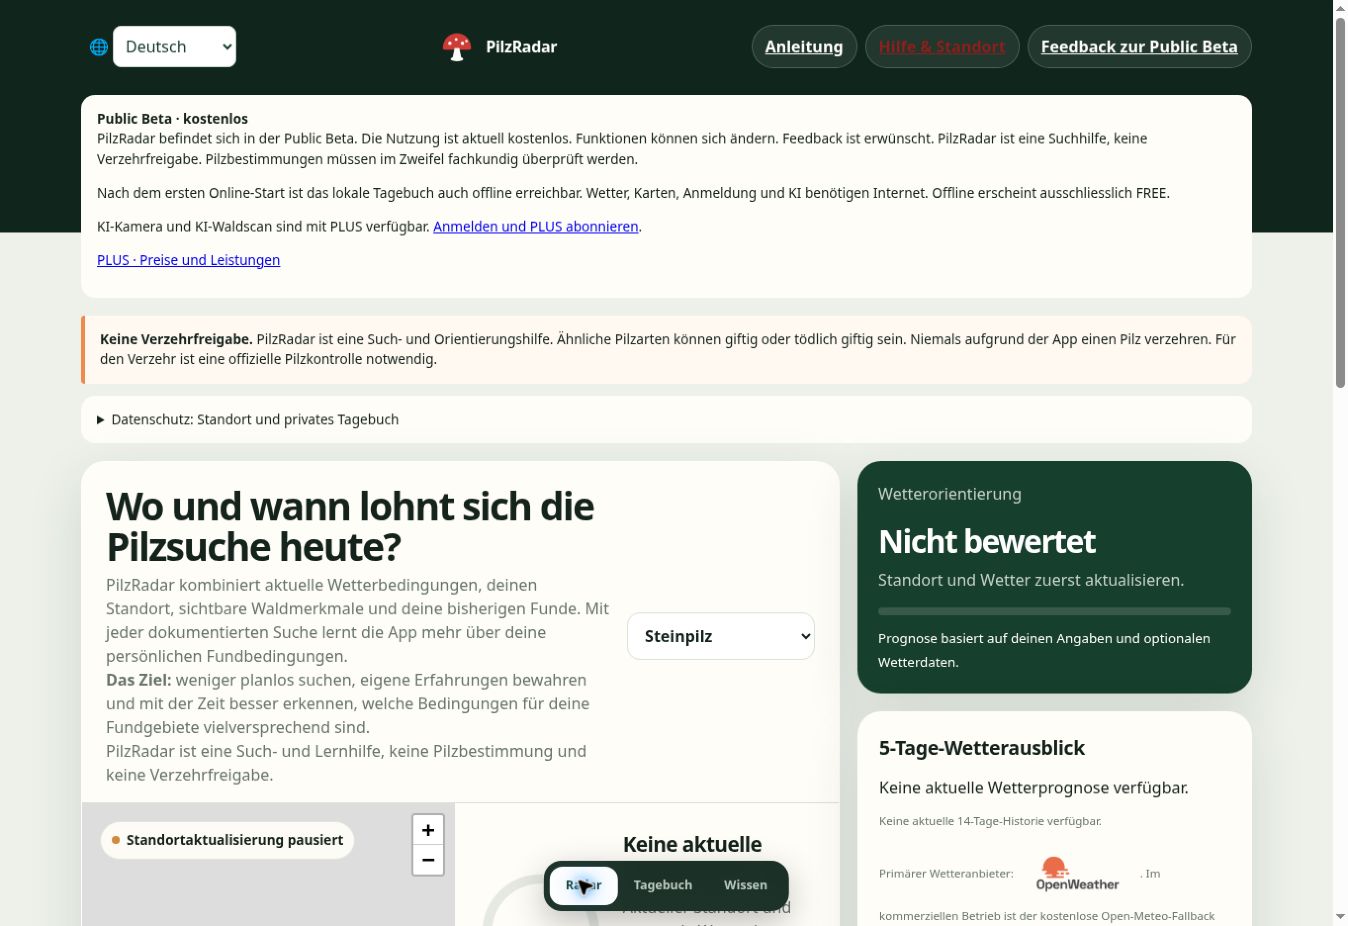The width and height of the screenshot is (1348, 926).
Task: Open the Steinpilz mushroom selector
Action: pyautogui.click(x=721, y=636)
